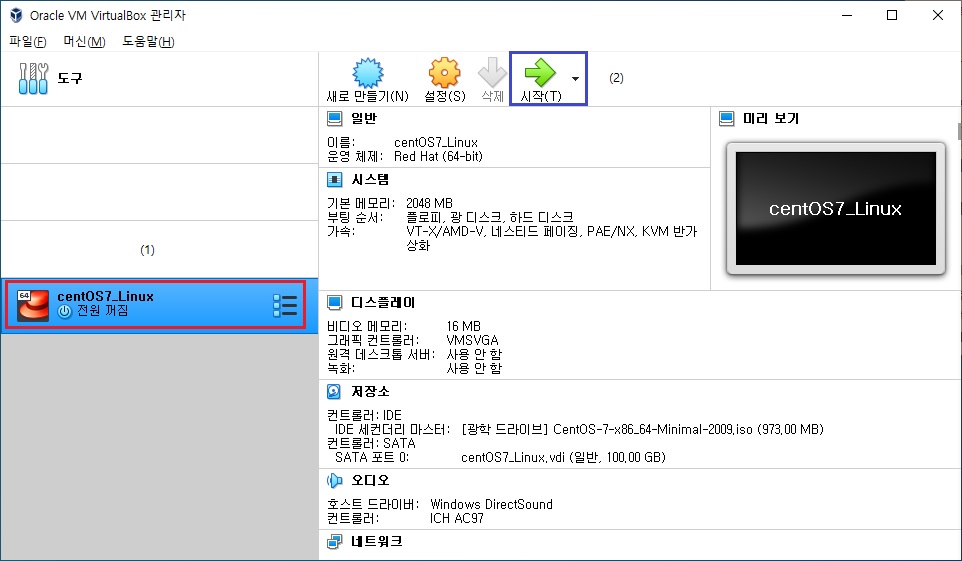Click the System (시스템) chip icon
Image resolution: width=962 pixels, height=561 pixels.
(334, 180)
